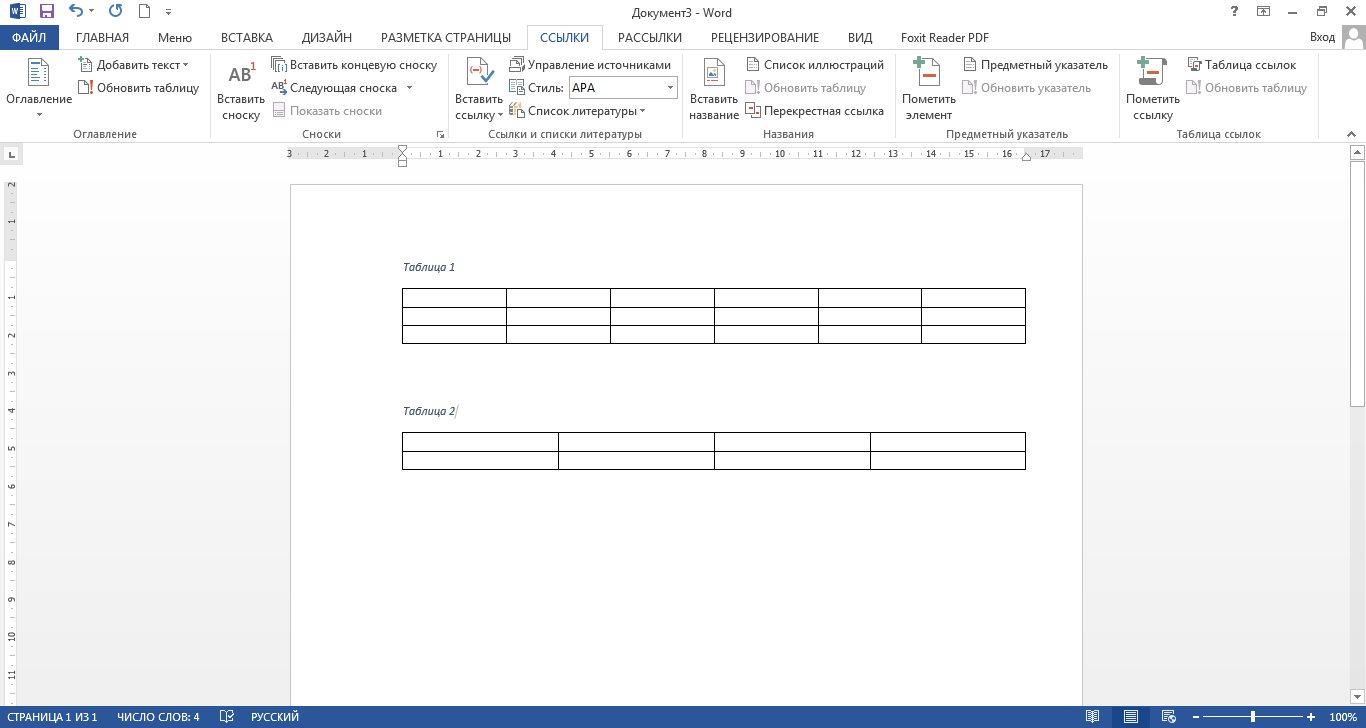
Task: Click Вставить концевую сноску
Action: tap(355, 65)
